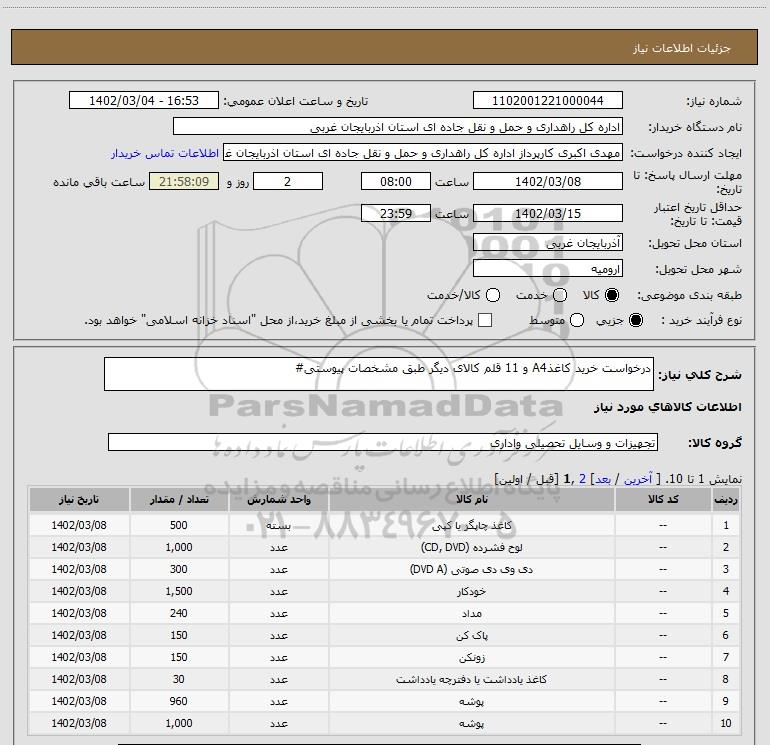Select row دی وی دی صوتی (DVD A)
770x745 pixels.
click(384, 569)
